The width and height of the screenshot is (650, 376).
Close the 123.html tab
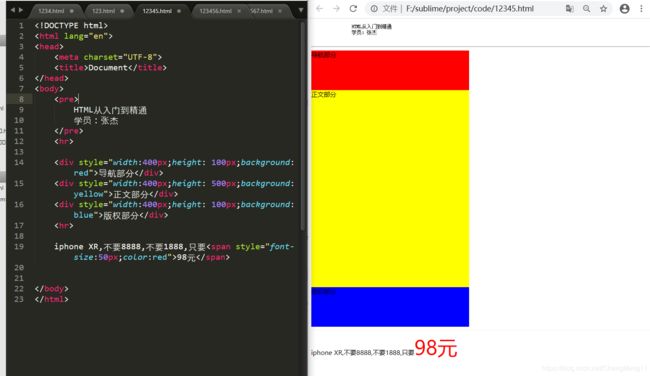tap(122, 11)
